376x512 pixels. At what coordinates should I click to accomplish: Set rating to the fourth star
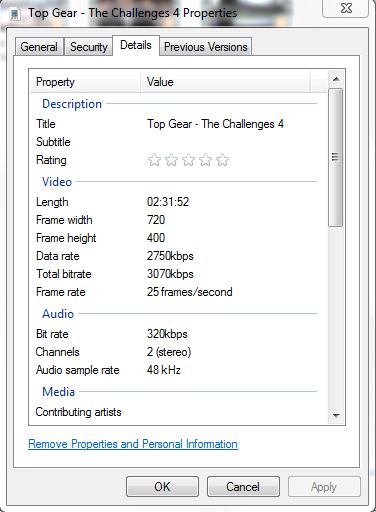[x=205, y=160]
